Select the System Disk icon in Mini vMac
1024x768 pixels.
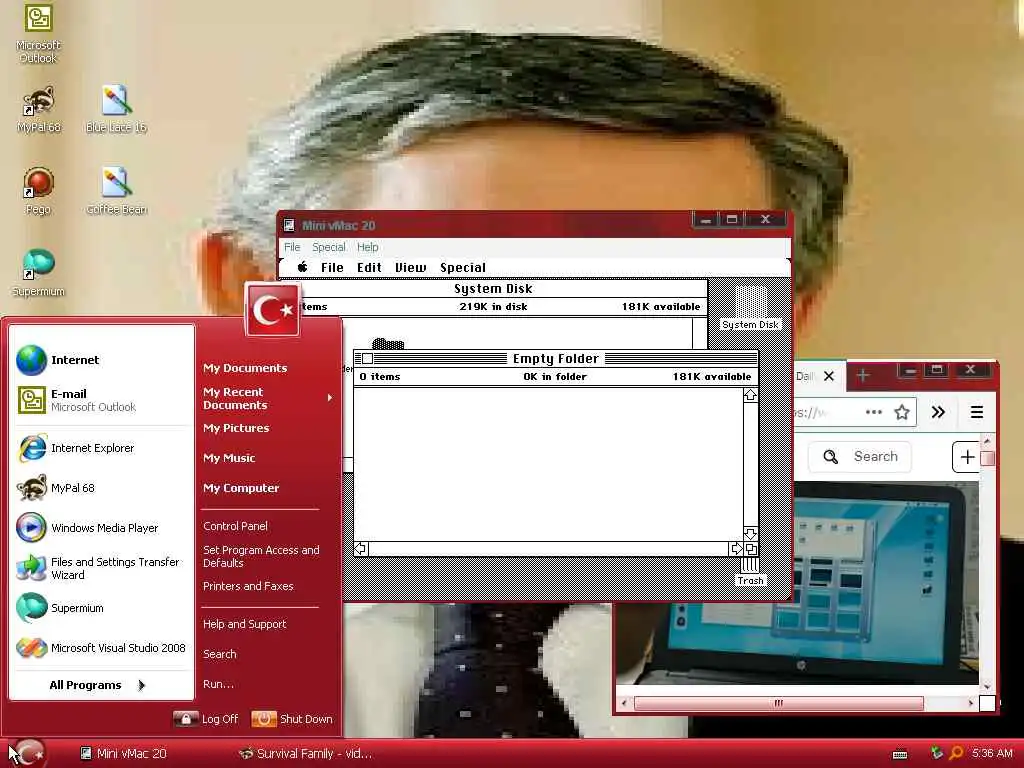tap(750, 308)
